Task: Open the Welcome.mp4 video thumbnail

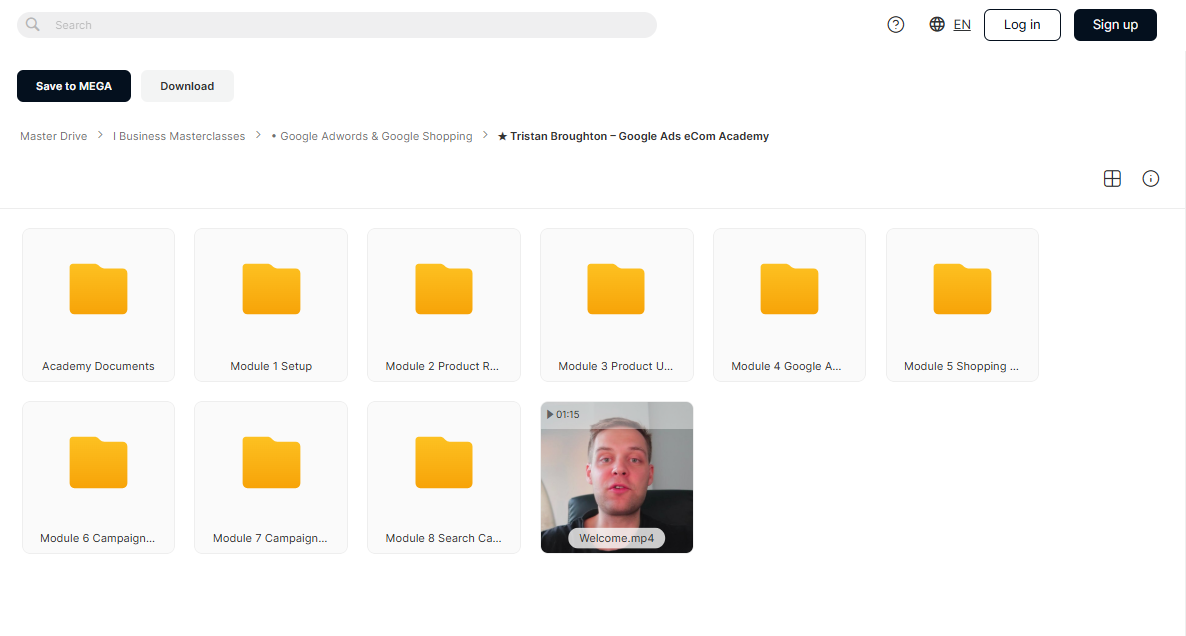Action: click(616, 477)
